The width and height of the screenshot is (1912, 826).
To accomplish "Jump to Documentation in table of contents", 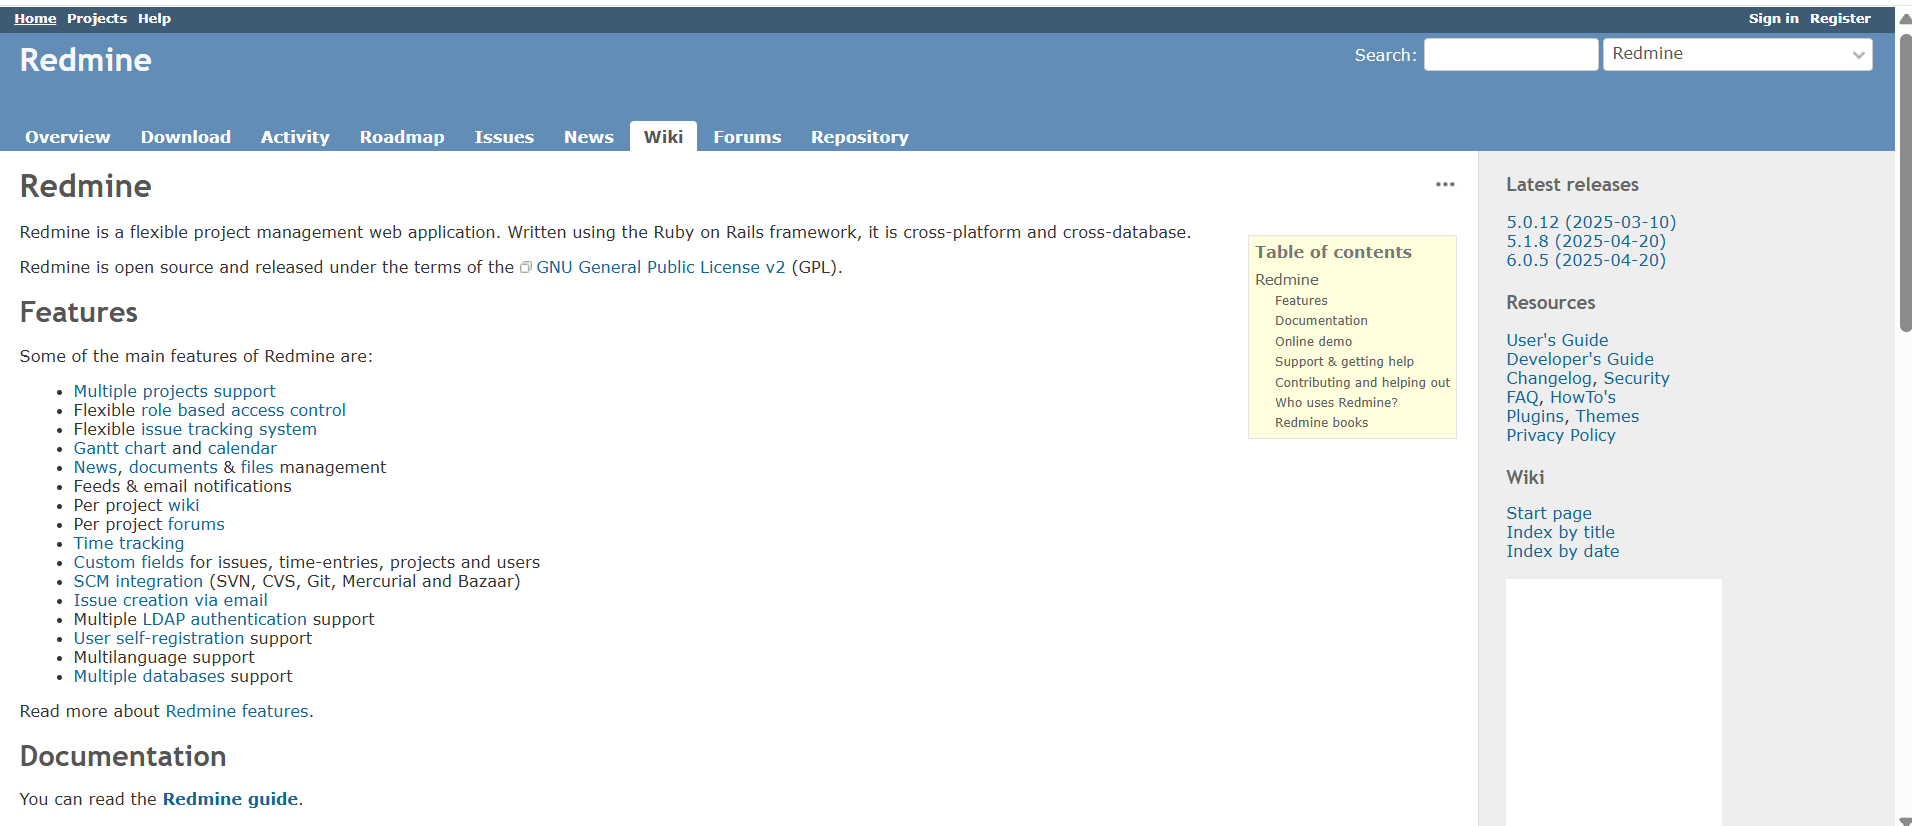I will click(1321, 321).
